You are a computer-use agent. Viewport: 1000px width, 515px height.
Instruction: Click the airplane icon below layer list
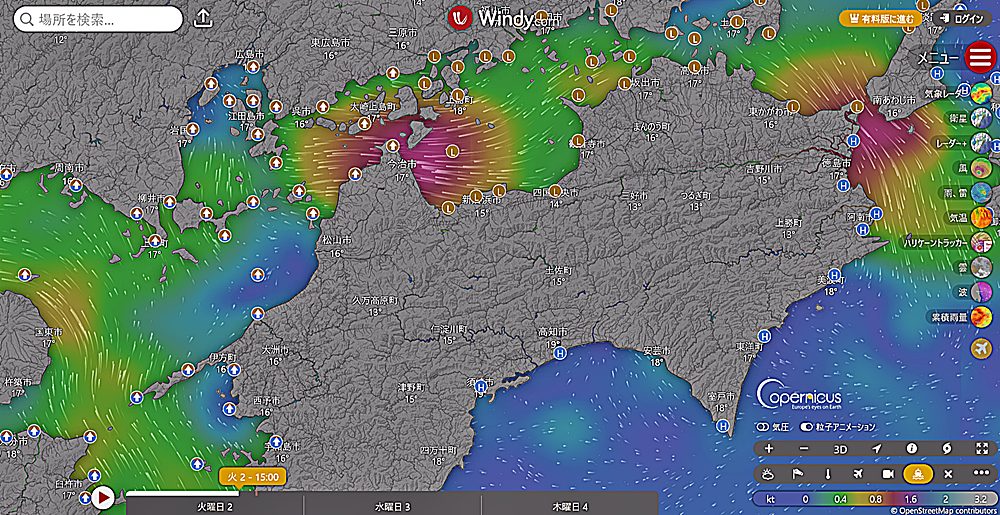pos(981,347)
